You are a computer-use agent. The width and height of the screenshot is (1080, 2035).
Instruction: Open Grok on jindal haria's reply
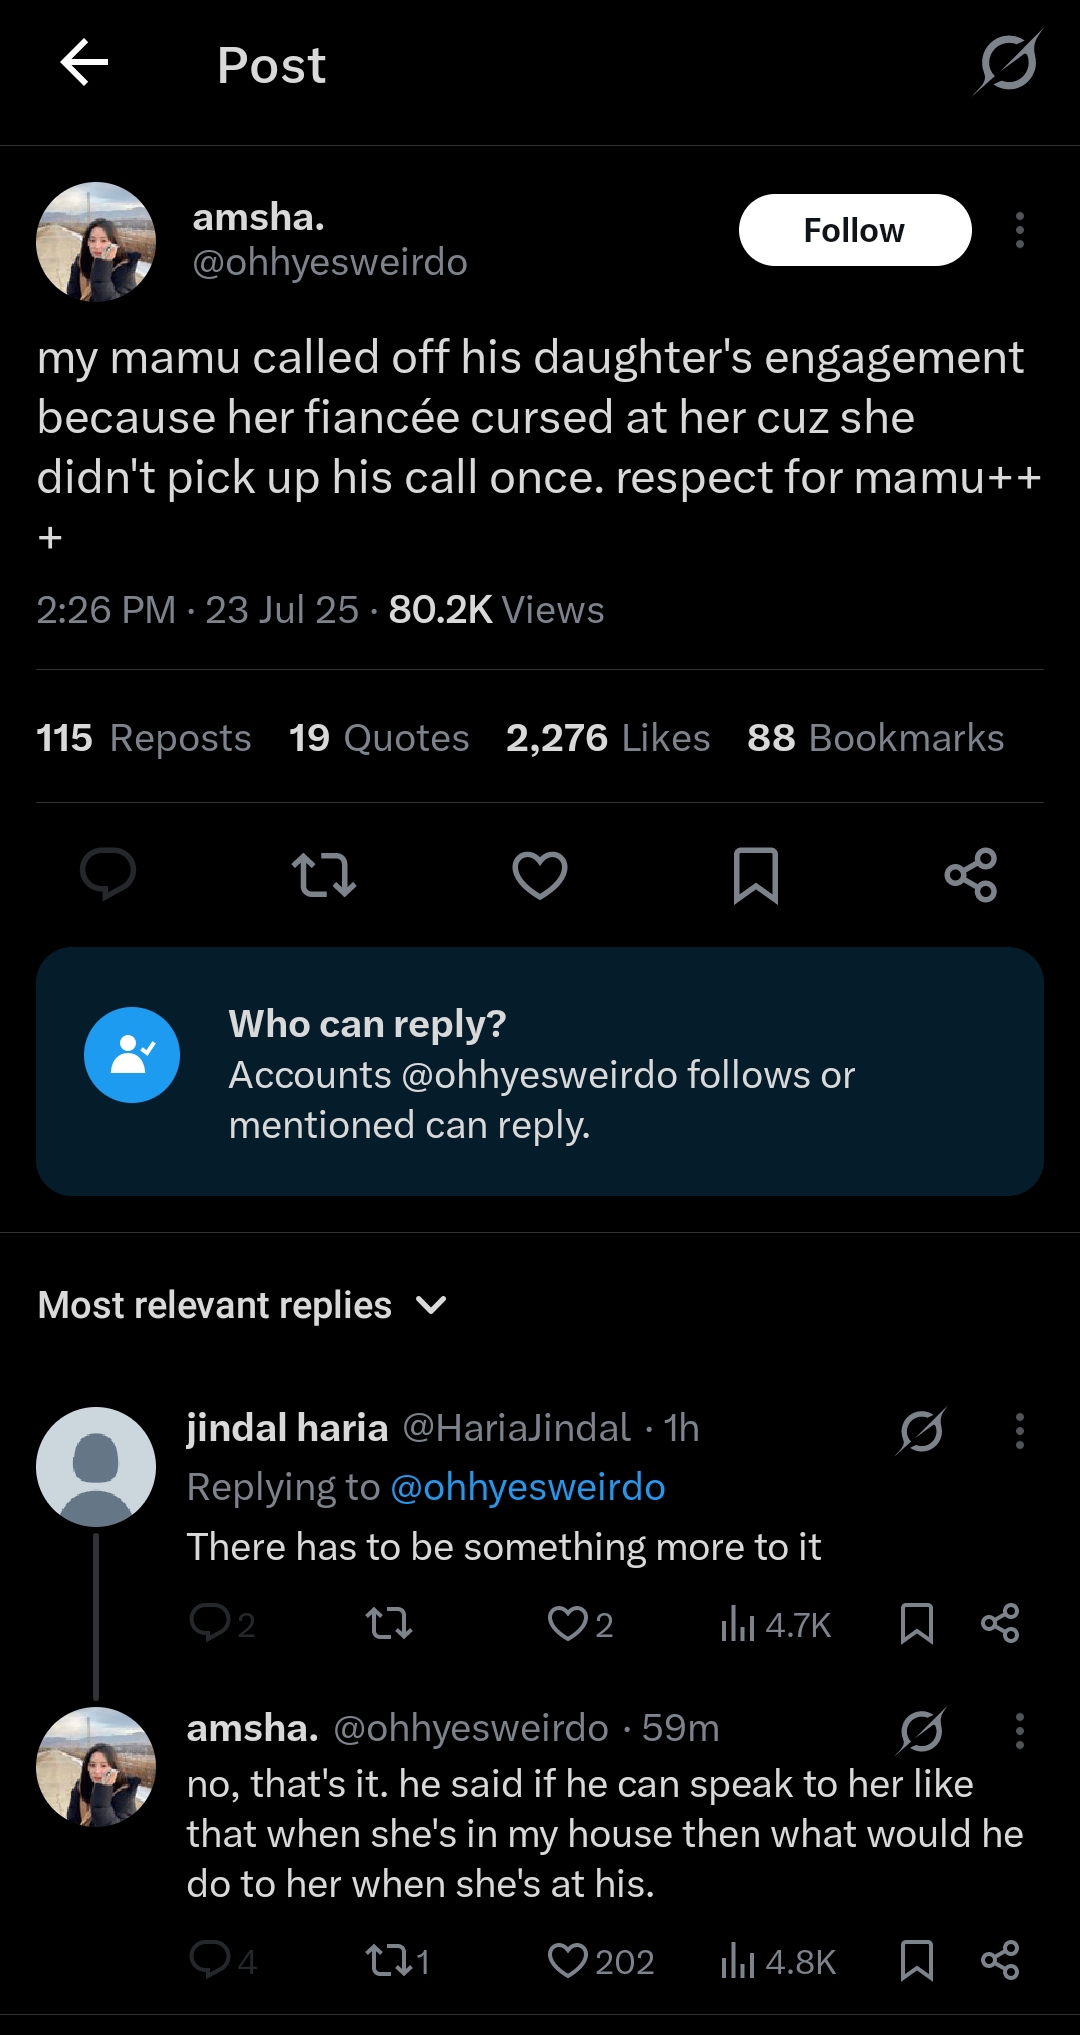pyautogui.click(x=921, y=1430)
